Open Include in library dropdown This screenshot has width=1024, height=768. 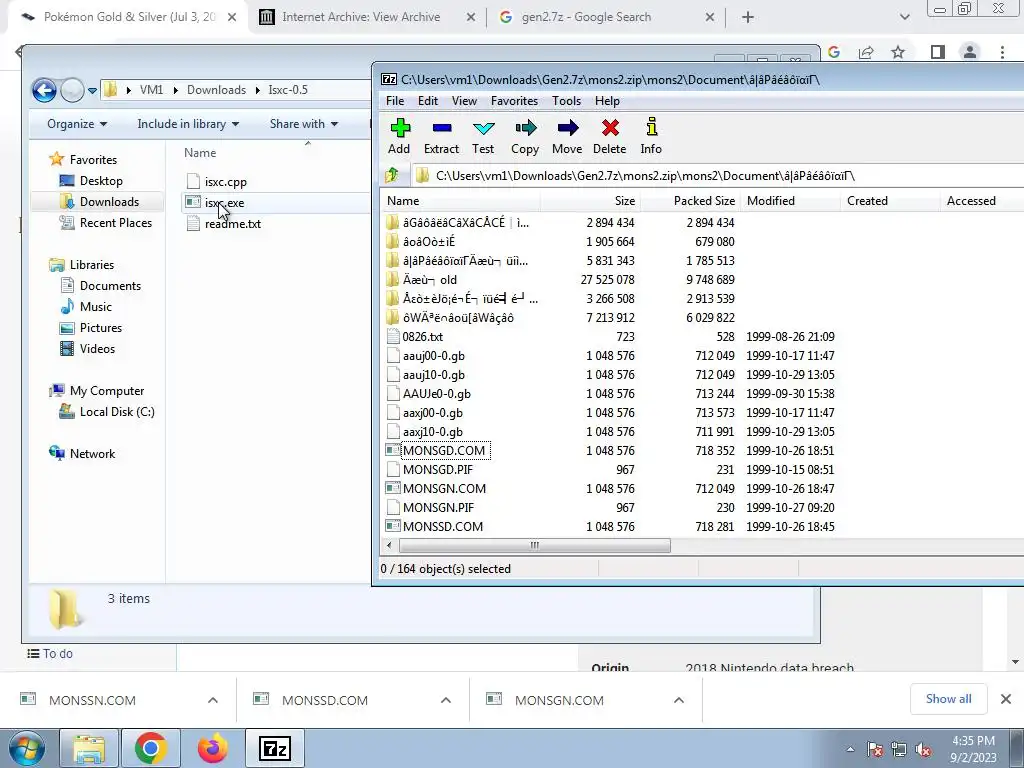tap(188, 124)
